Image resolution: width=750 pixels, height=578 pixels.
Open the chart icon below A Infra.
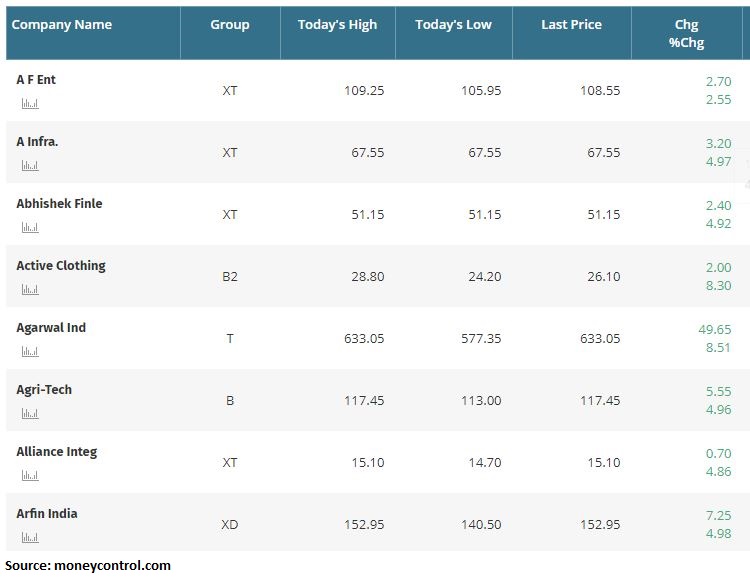point(29,165)
